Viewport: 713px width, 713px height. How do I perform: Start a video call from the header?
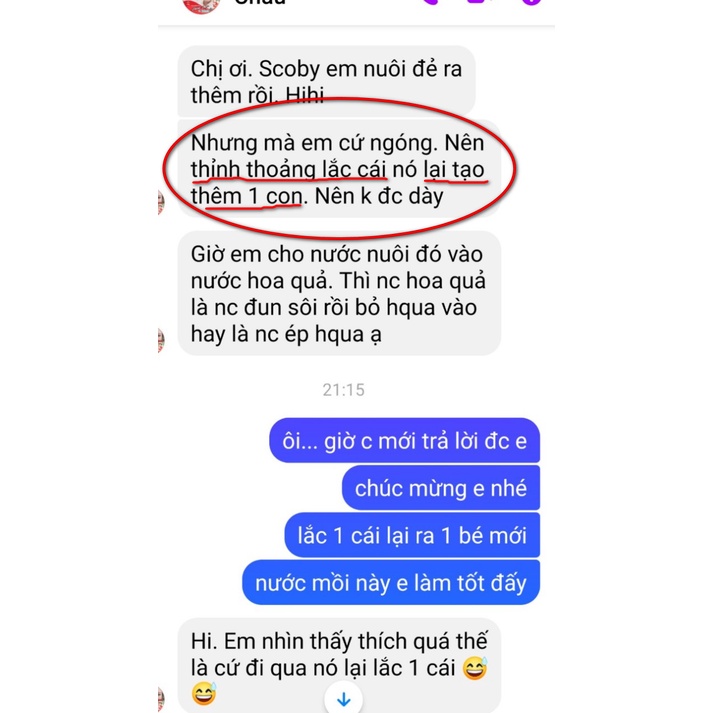click(x=477, y=2)
